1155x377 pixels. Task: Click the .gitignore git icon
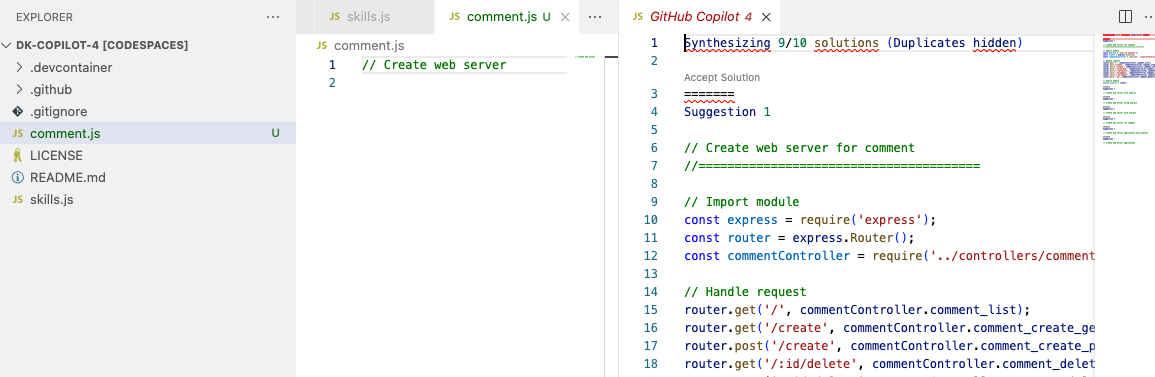tap(18, 112)
